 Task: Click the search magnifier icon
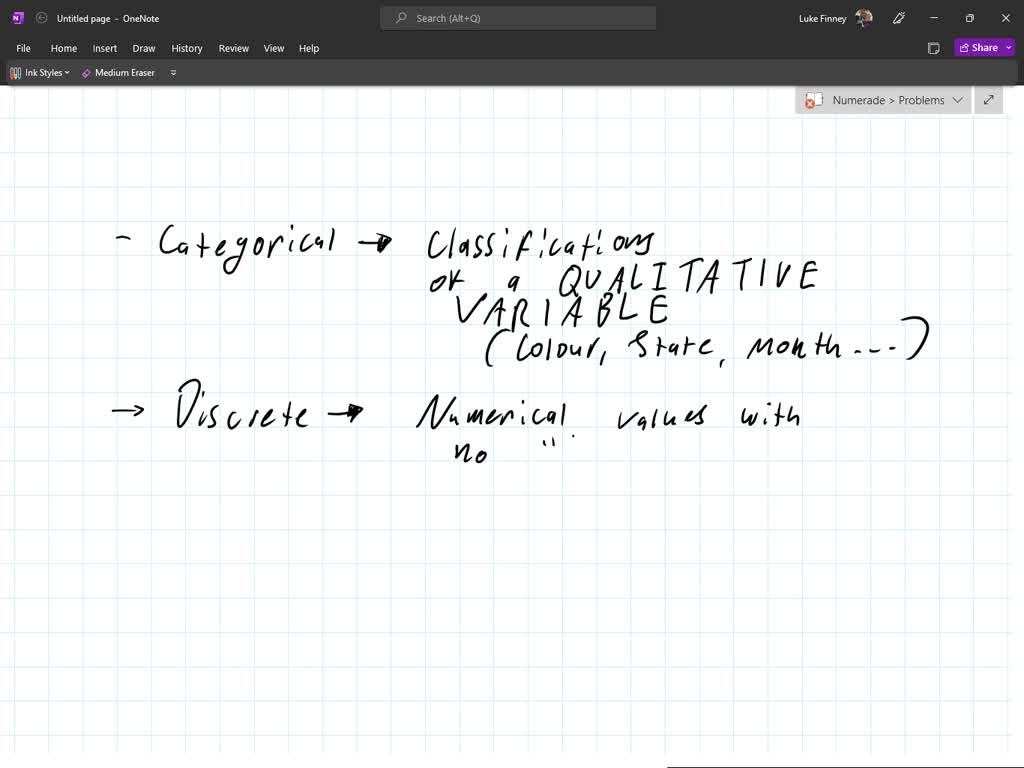(402, 18)
